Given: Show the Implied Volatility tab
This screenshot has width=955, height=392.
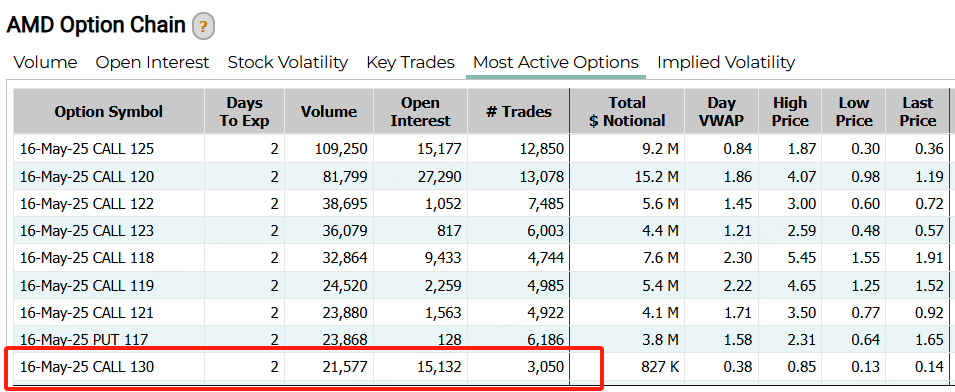Looking at the screenshot, I should pos(726,62).
